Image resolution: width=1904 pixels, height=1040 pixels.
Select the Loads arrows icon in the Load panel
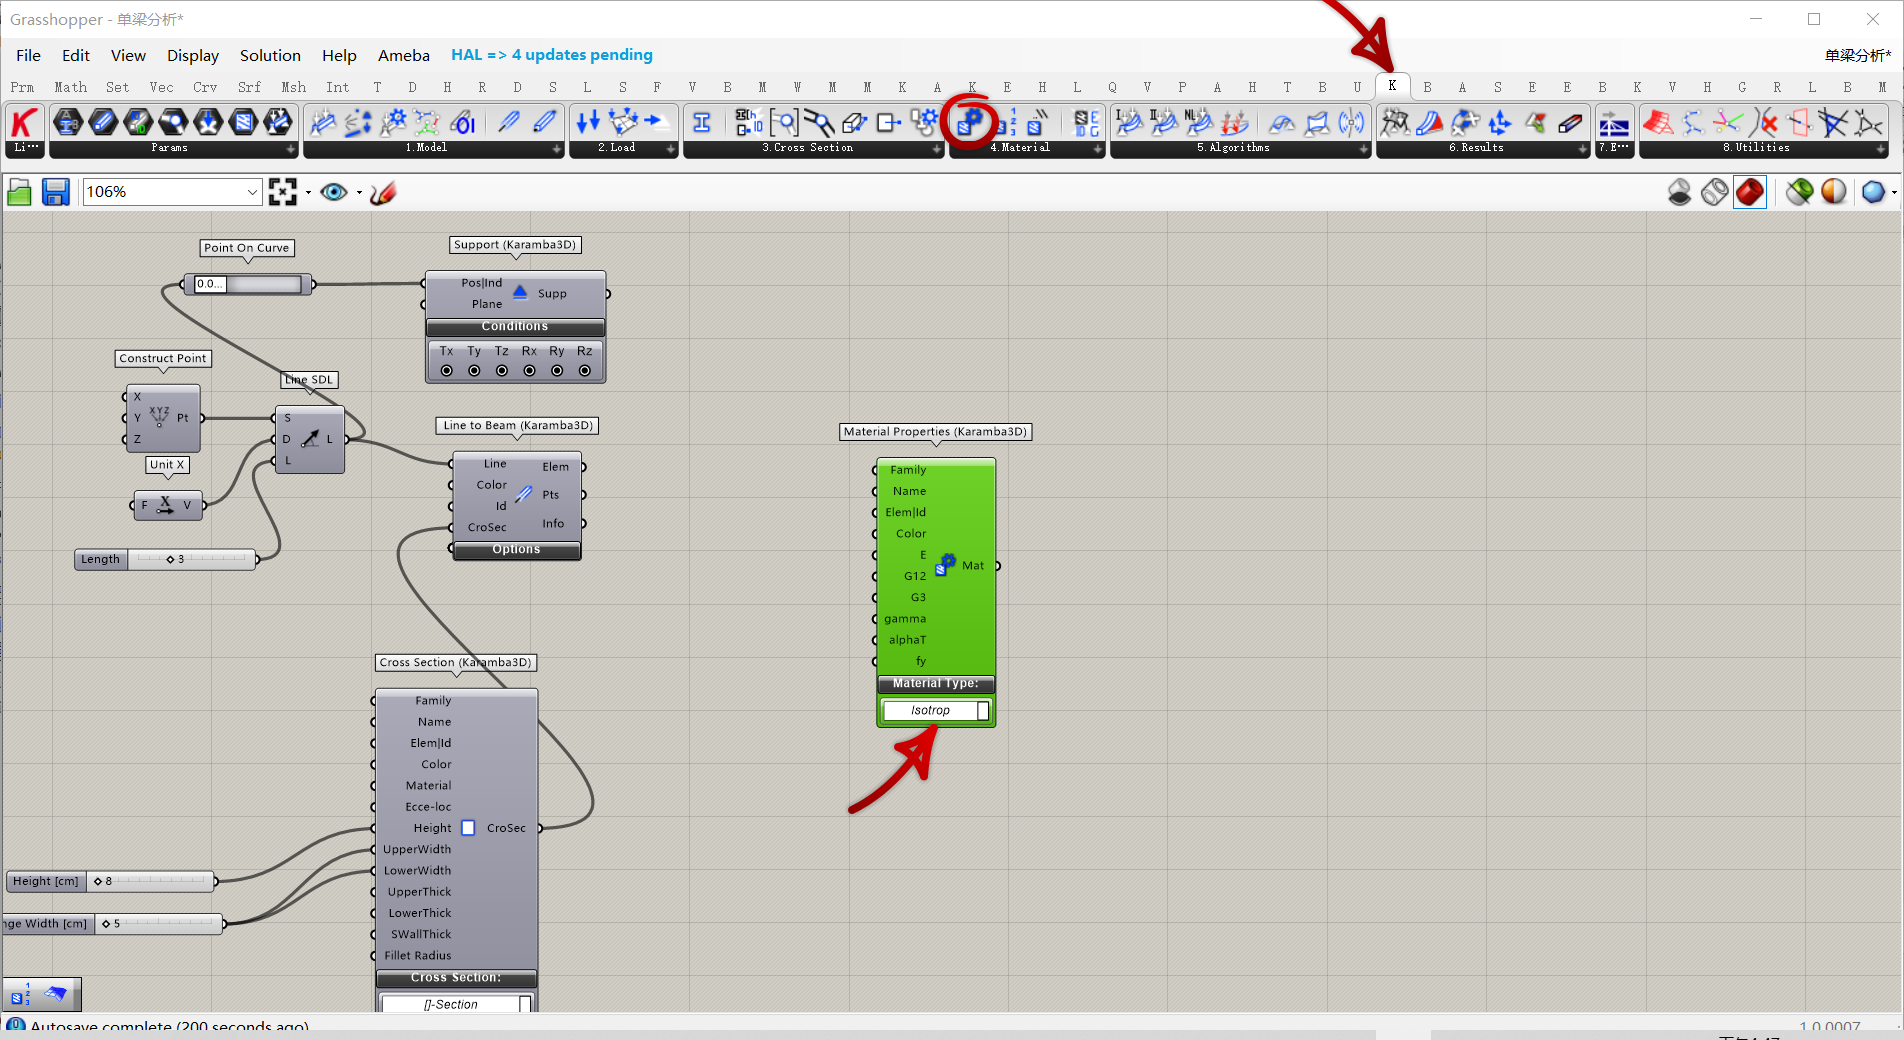tap(588, 122)
